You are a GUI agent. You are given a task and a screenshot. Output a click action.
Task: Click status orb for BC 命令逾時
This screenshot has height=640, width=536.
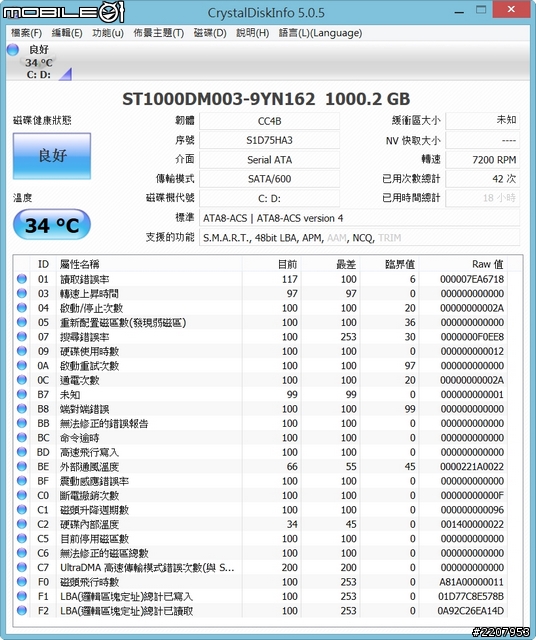coord(22,437)
